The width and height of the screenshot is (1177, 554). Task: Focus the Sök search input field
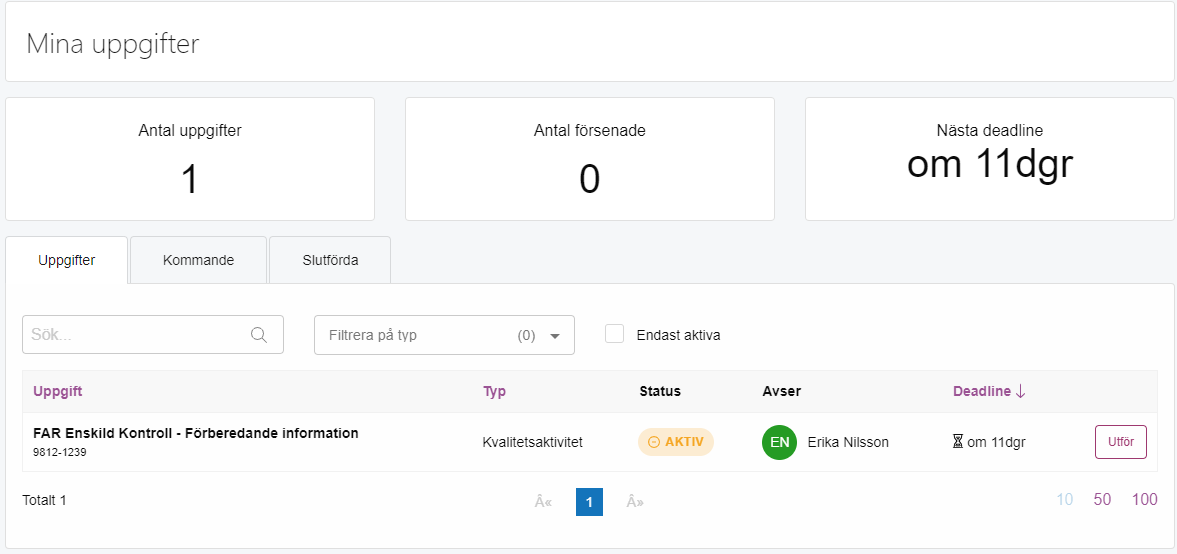[153, 335]
